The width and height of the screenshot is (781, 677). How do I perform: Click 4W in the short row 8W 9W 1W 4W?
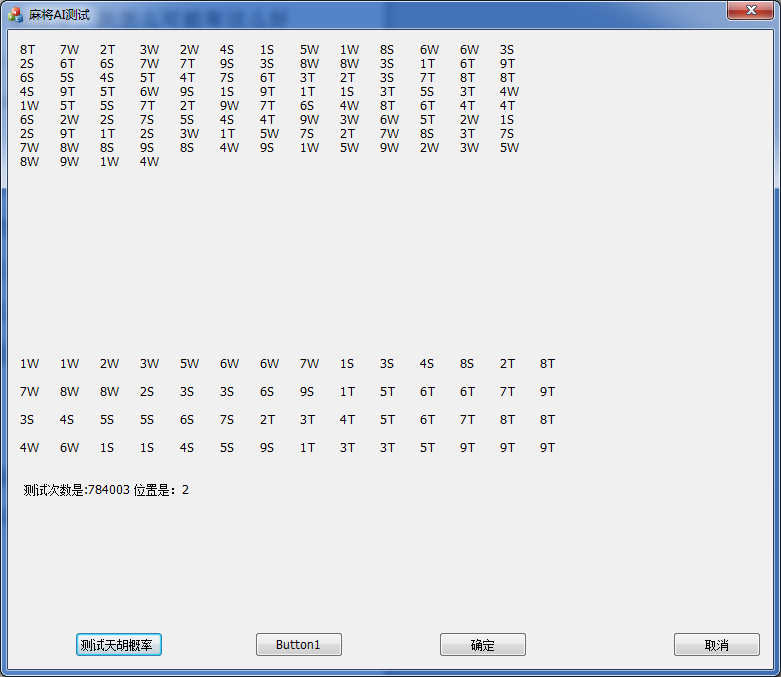coord(149,161)
